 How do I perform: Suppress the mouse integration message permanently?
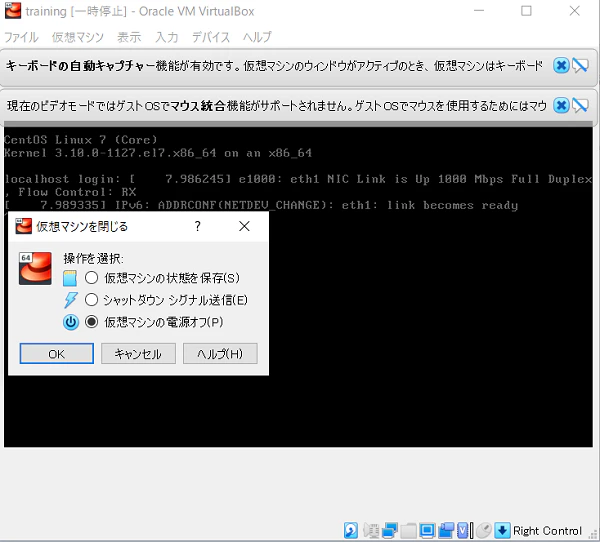[580, 105]
